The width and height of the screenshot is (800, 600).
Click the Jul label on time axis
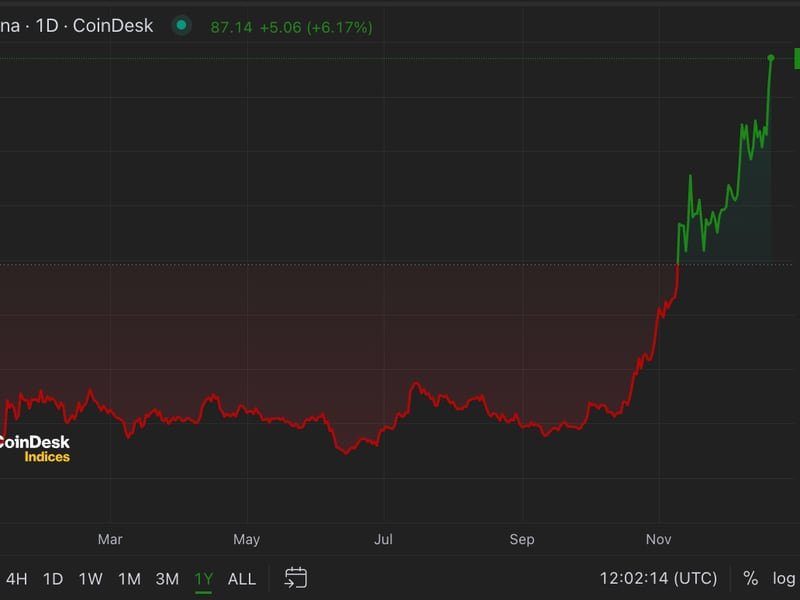click(x=383, y=539)
